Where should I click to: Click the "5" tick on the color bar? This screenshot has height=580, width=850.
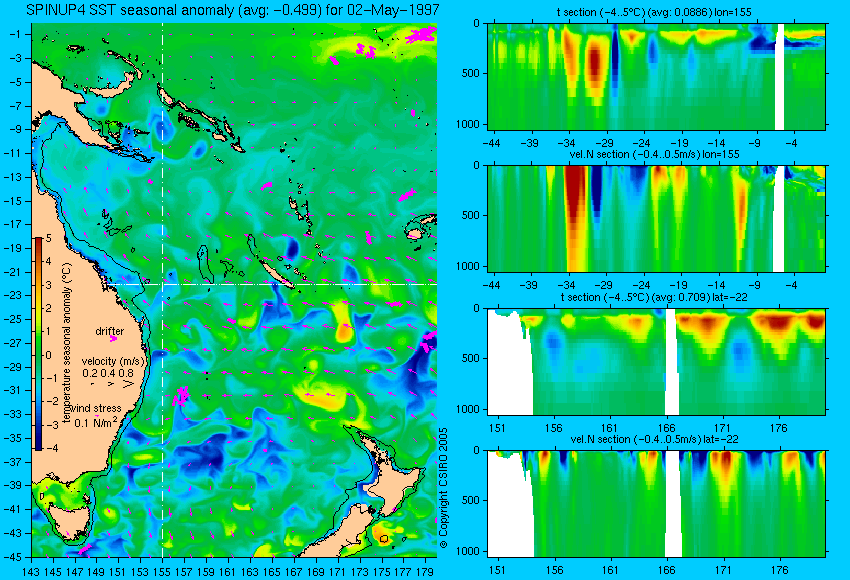tap(49, 238)
